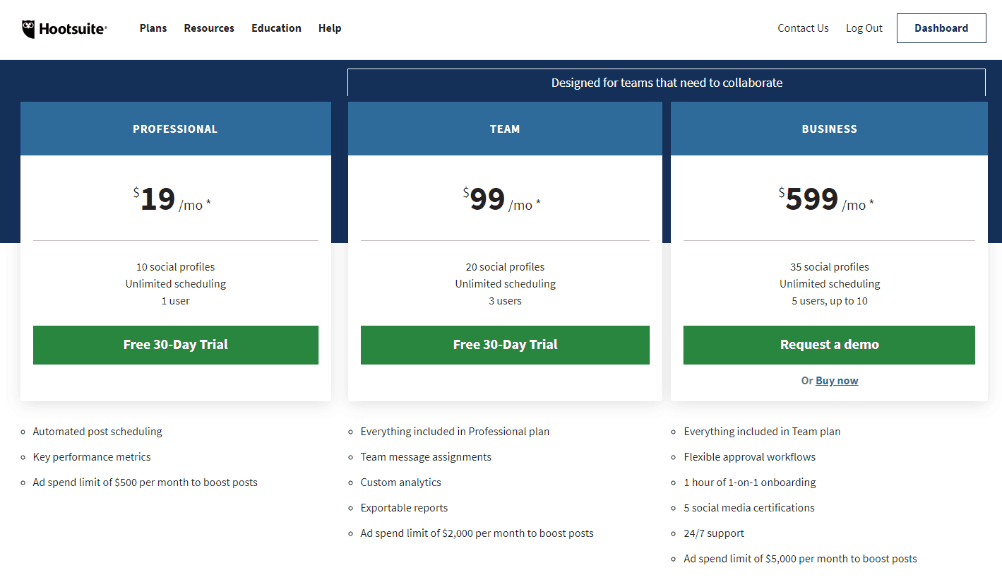Click 'Key performance metrics' feature
This screenshot has width=1002, height=580.
(91, 457)
